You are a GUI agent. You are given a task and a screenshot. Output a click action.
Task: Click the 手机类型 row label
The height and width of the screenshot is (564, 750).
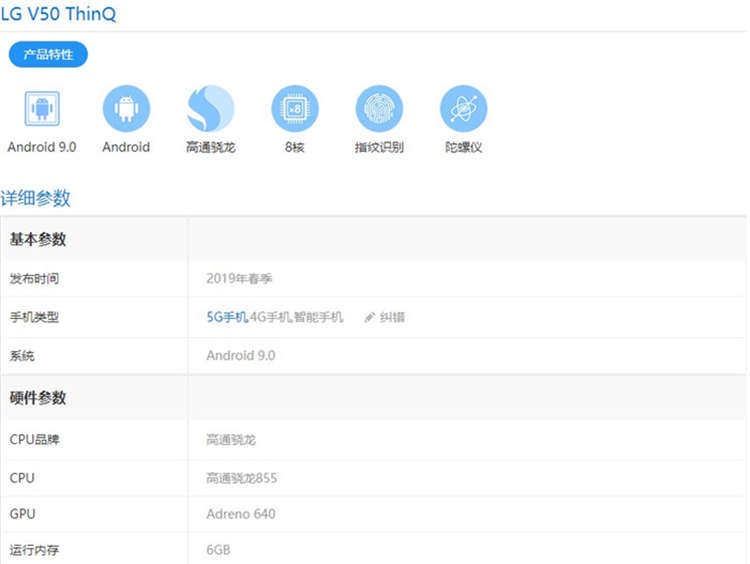pos(34,317)
